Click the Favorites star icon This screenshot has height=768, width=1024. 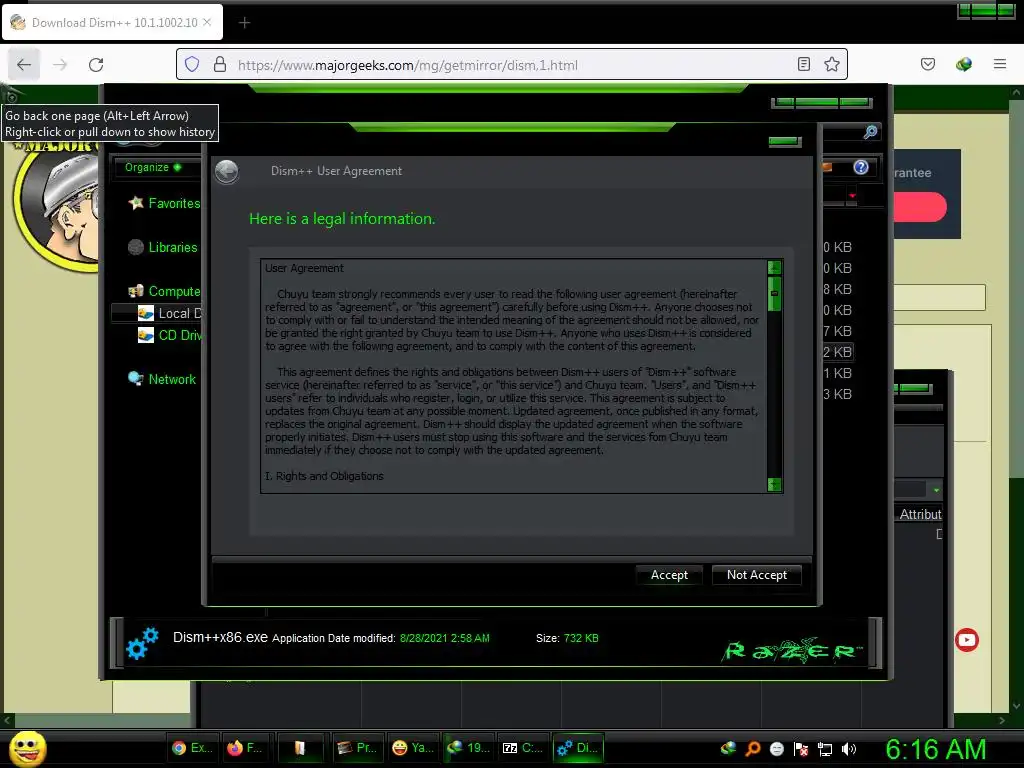point(136,203)
